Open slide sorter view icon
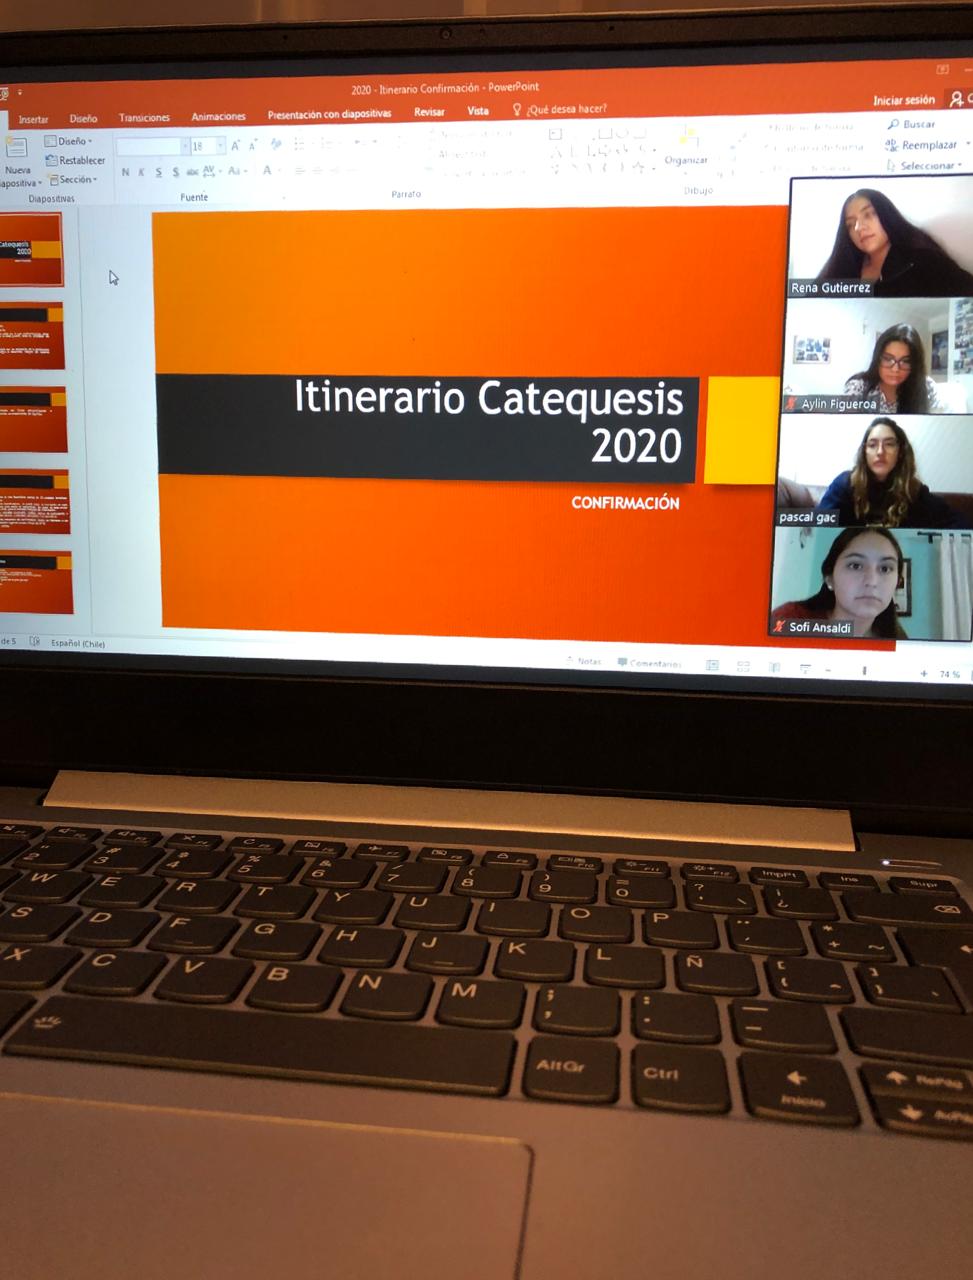973x1280 pixels. coord(743,667)
